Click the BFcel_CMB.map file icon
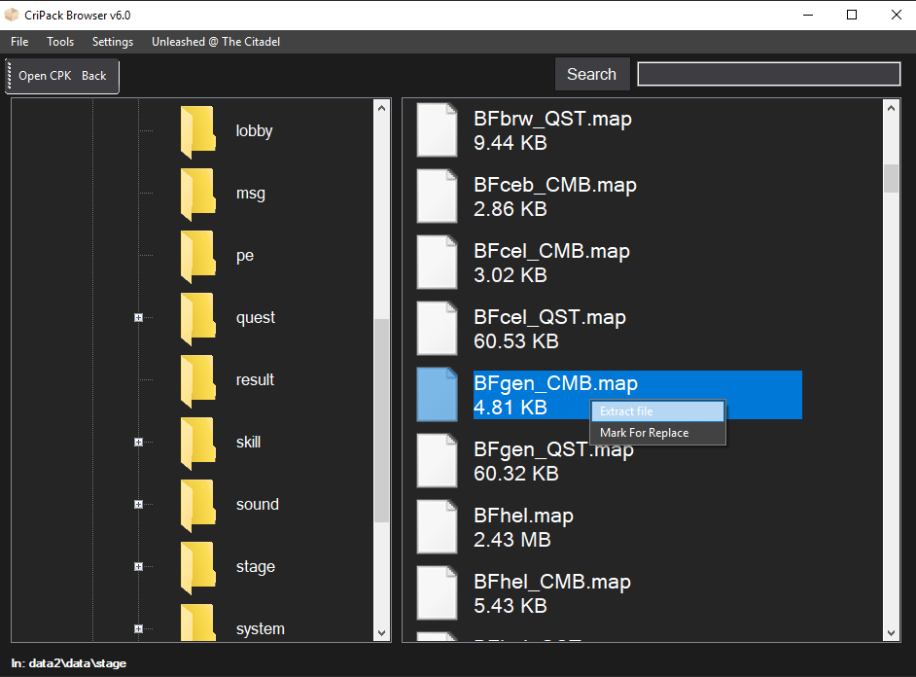Screen dimensions: 916x677 click(x=437, y=262)
